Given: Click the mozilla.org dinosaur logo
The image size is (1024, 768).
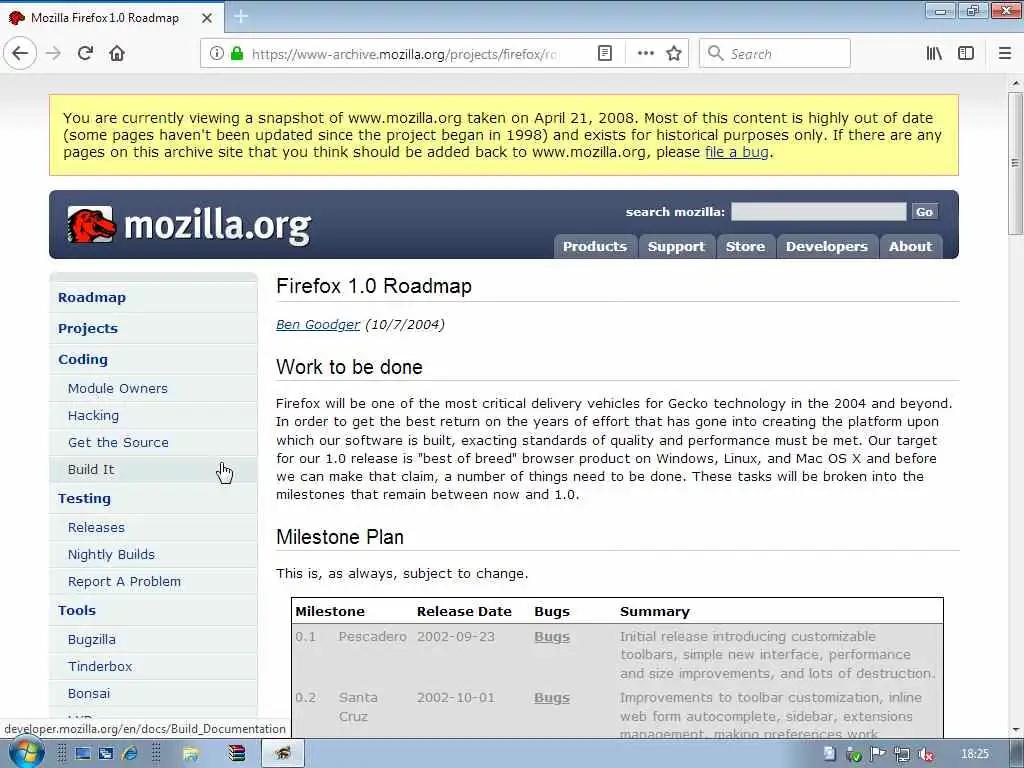Looking at the screenshot, I should (x=91, y=225).
